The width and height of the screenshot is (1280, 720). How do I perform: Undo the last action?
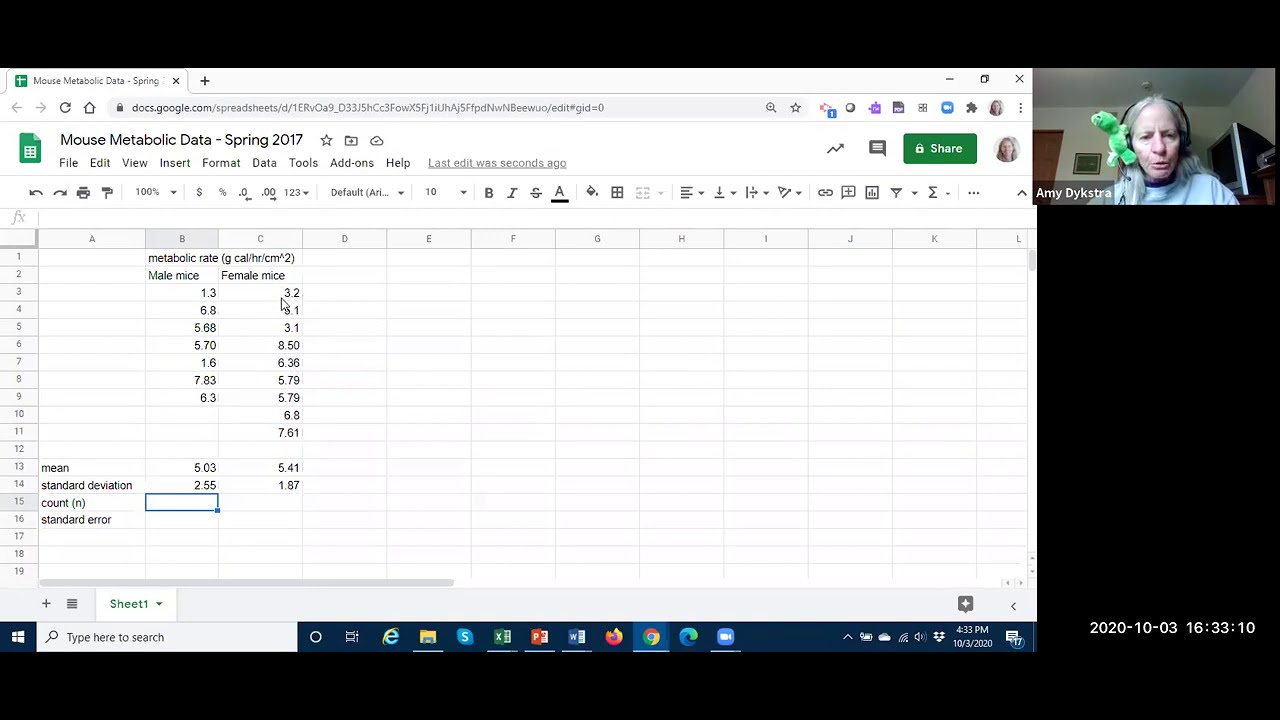36,192
